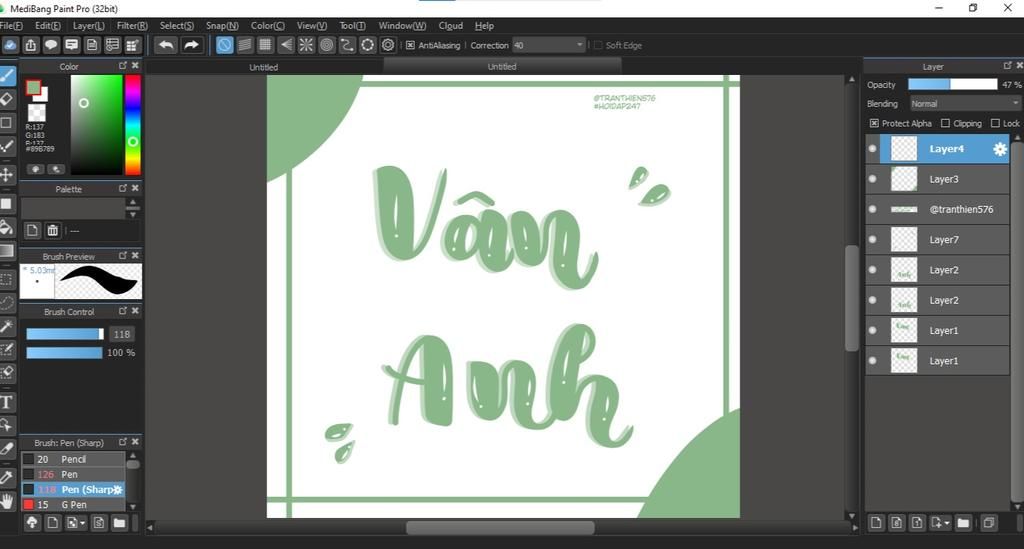Select the Bucket fill tool

(7, 227)
